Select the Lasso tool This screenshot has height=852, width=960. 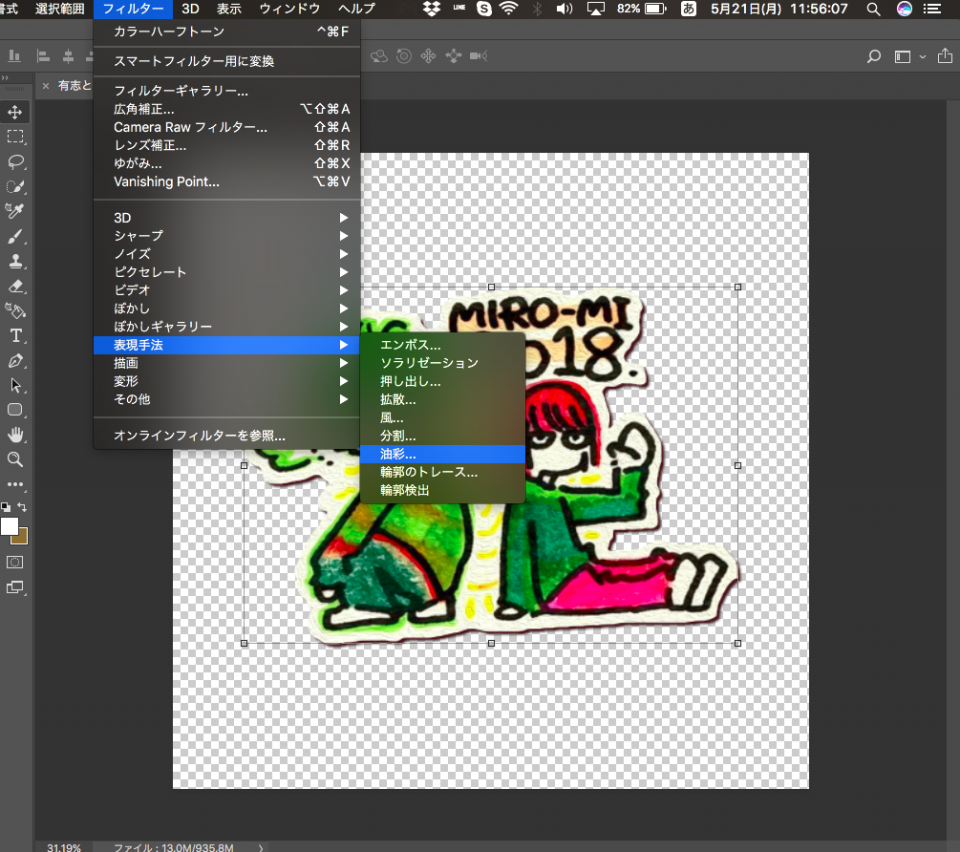[15, 162]
